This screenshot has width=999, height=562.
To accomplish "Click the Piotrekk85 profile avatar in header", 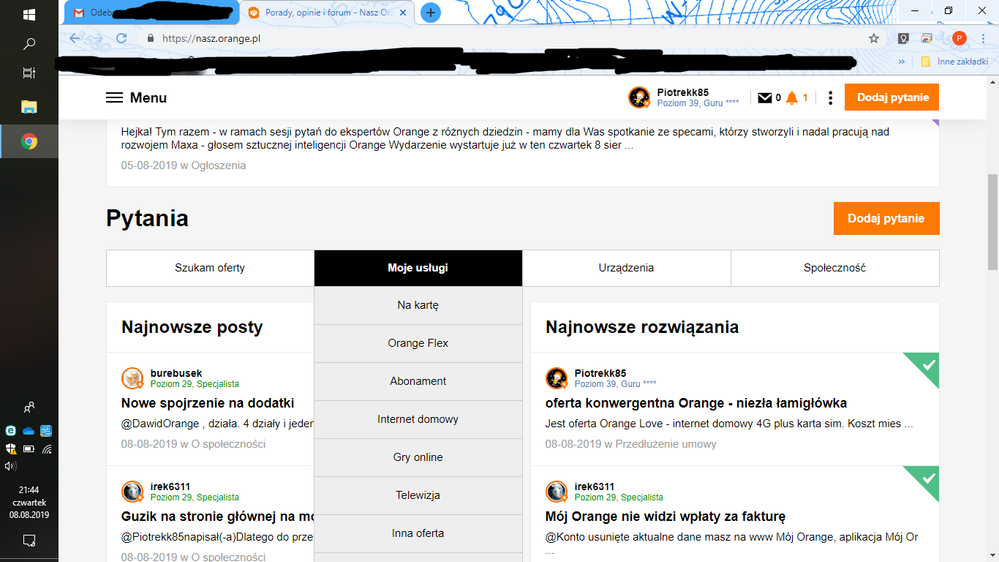I will coord(639,97).
